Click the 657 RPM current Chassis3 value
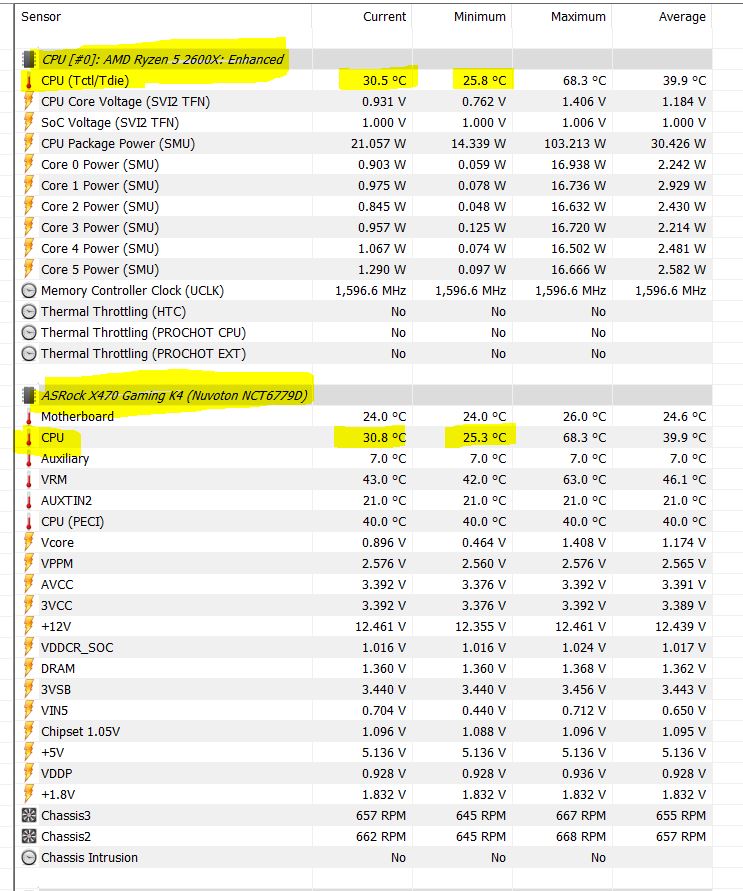Image resolution: width=743 pixels, height=891 pixels. pos(381,816)
